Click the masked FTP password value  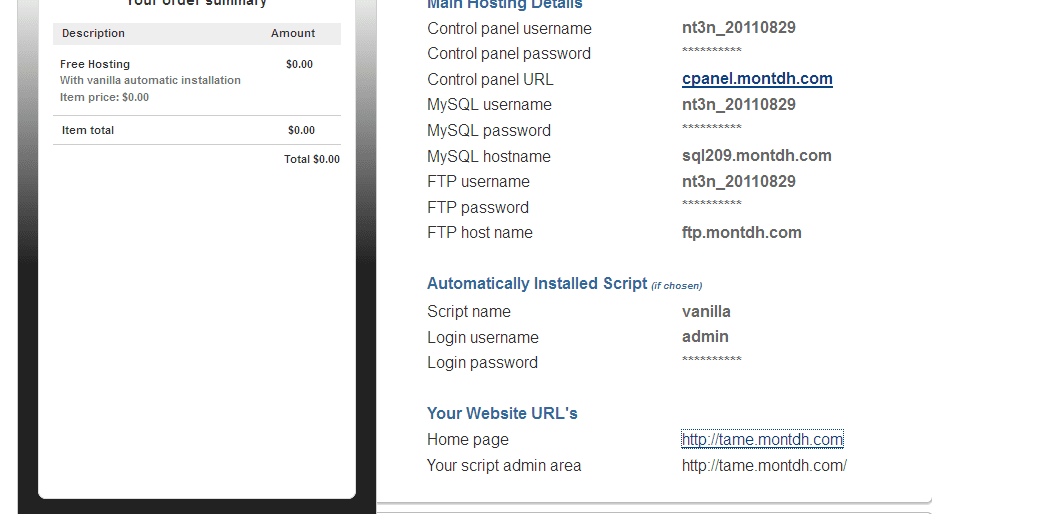click(711, 205)
